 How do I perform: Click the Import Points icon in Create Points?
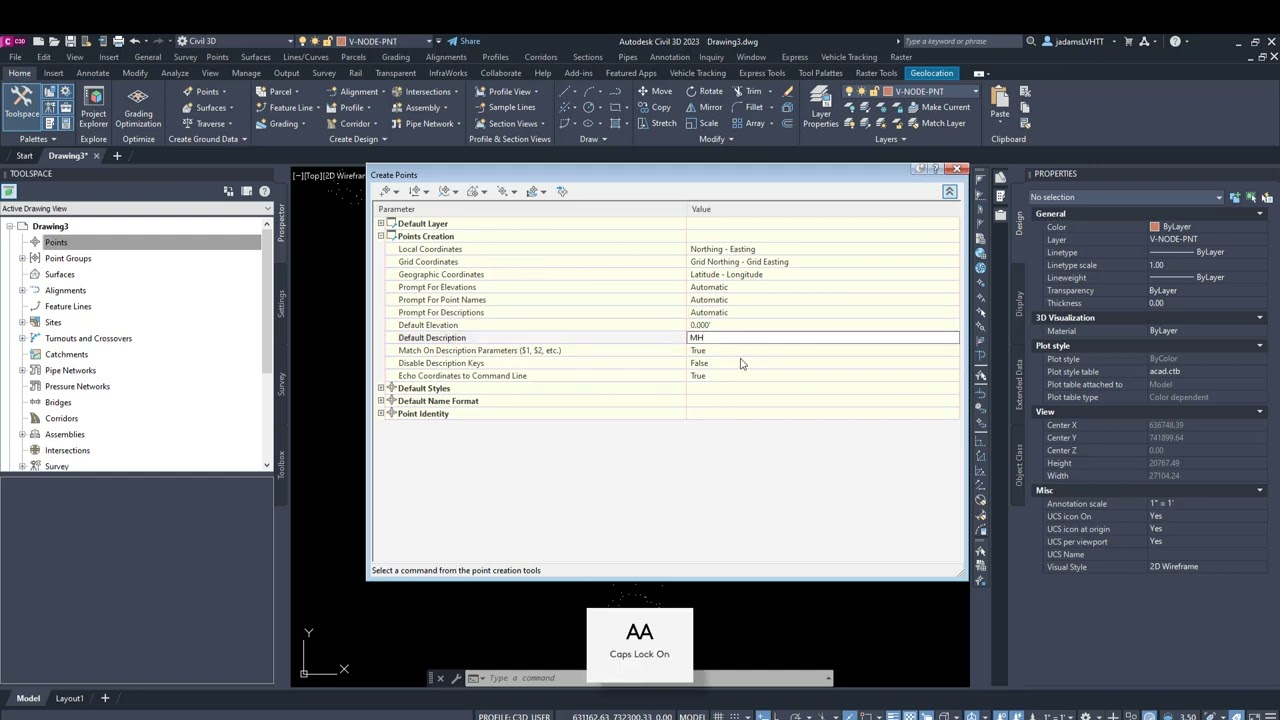coord(561,191)
